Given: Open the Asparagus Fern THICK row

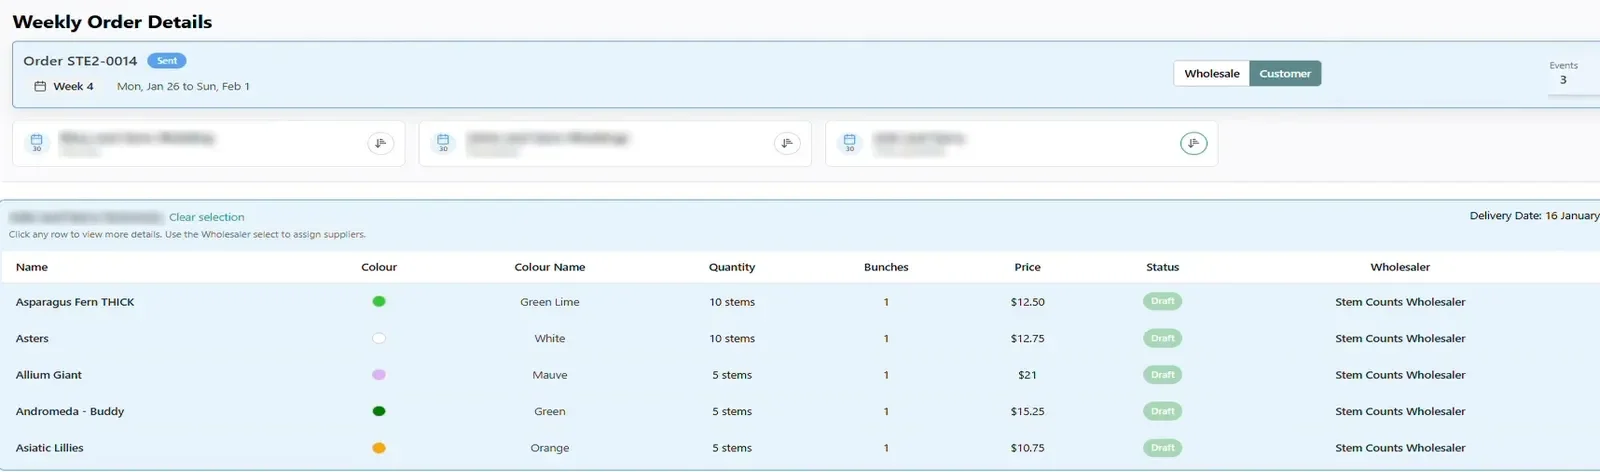Looking at the screenshot, I should [x=800, y=302].
